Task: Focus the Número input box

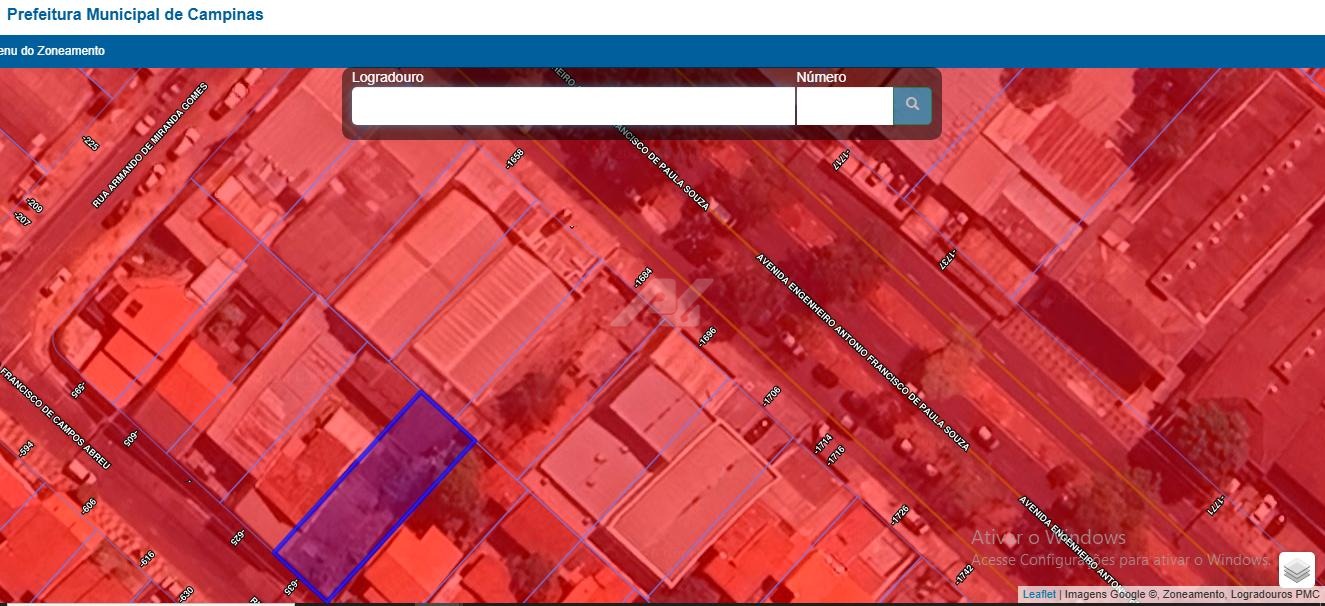Action: pyautogui.click(x=844, y=106)
